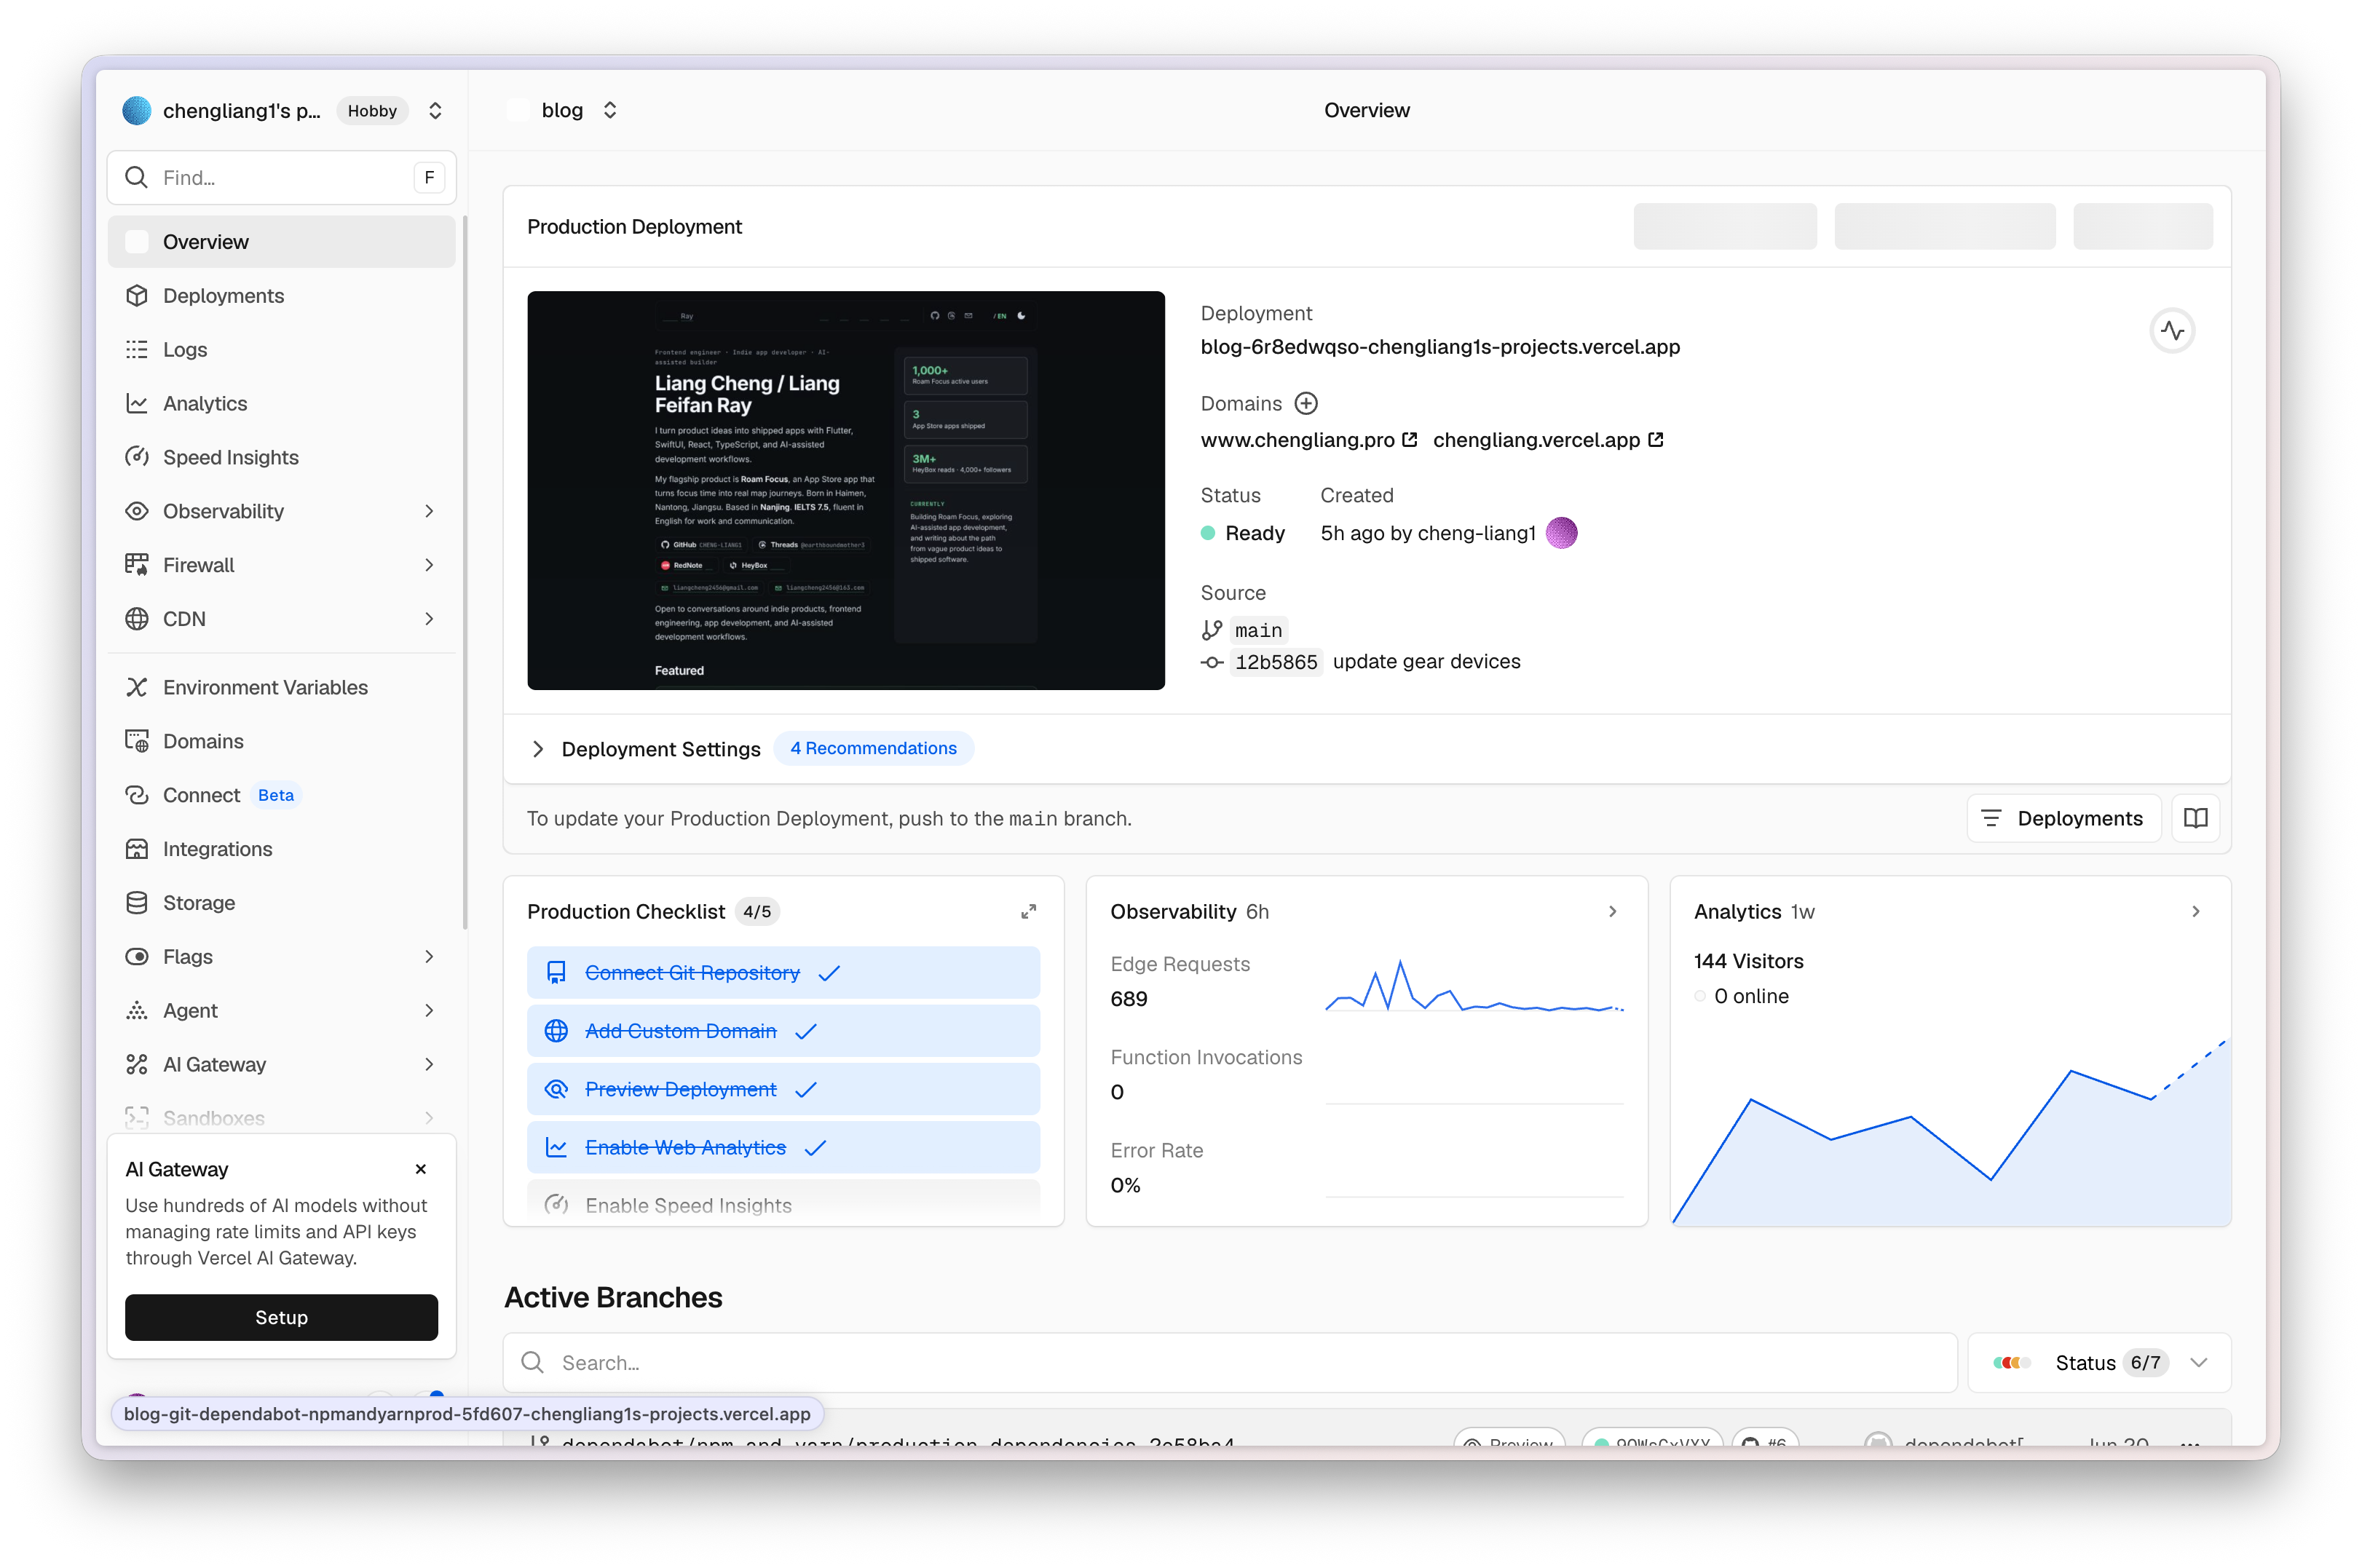The height and width of the screenshot is (1568, 2362).
Task: Go to Deployments in the sidebar
Action: [x=281, y=296]
